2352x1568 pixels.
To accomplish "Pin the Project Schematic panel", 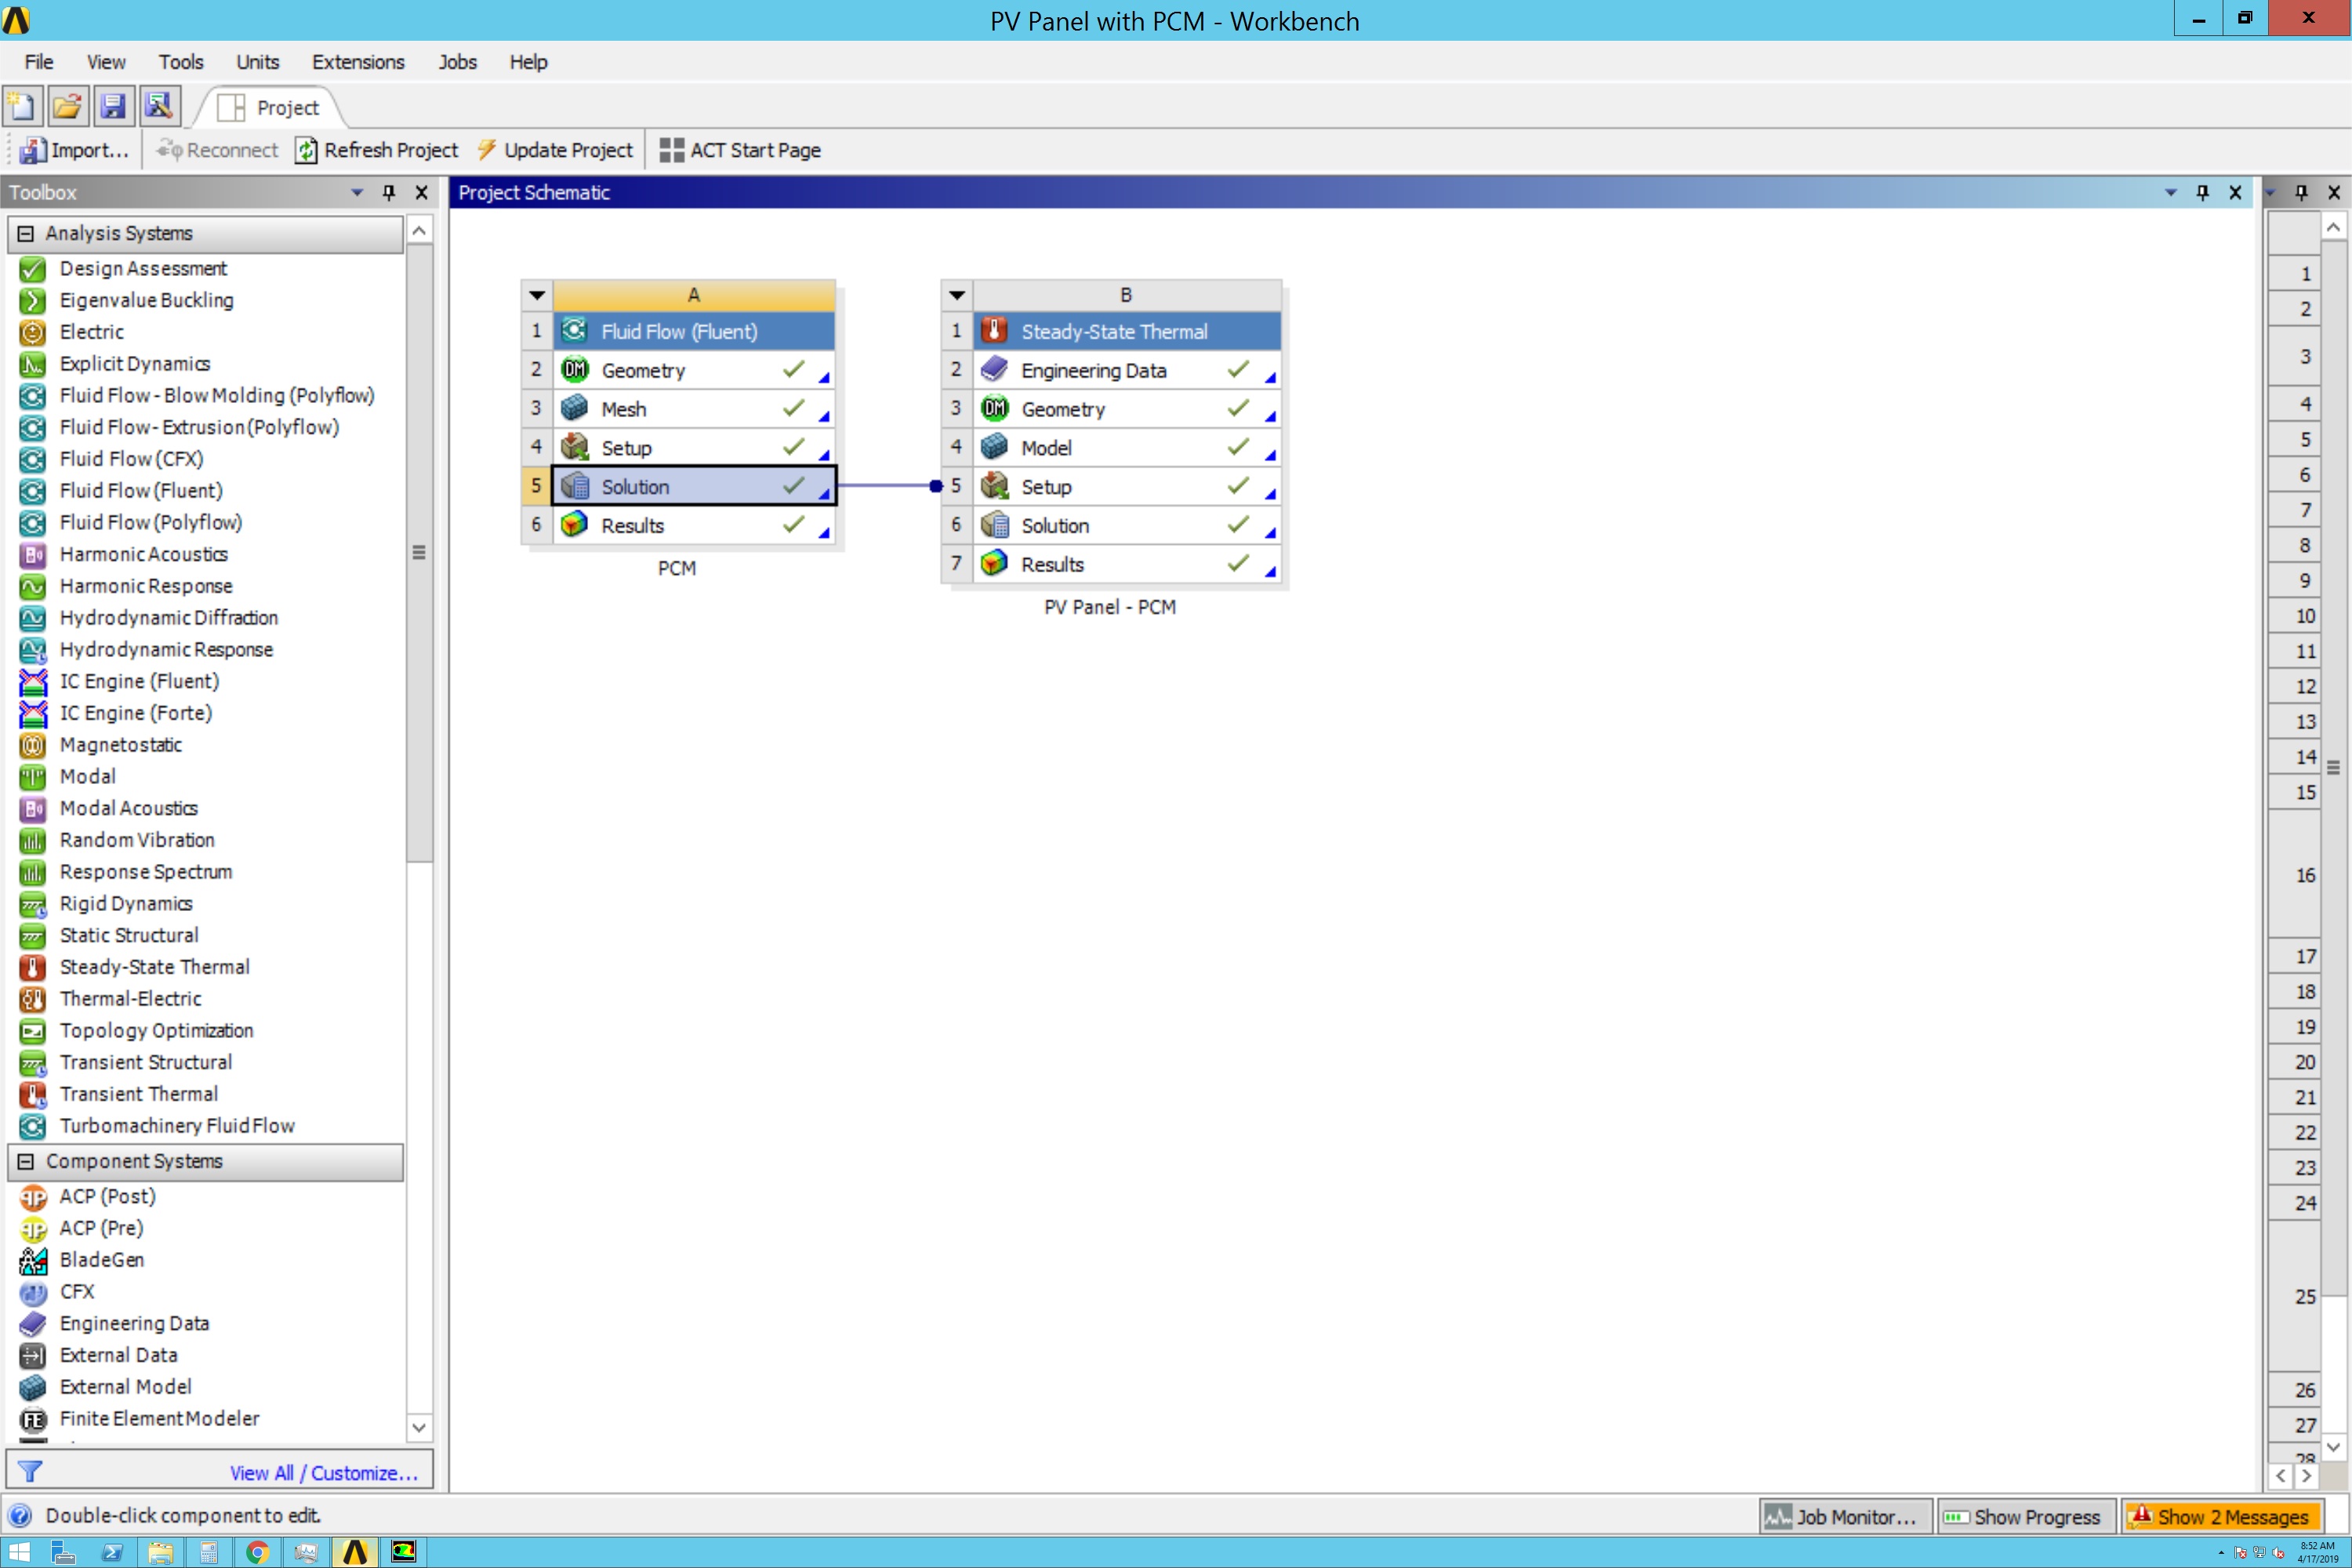I will pyautogui.click(x=2202, y=192).
